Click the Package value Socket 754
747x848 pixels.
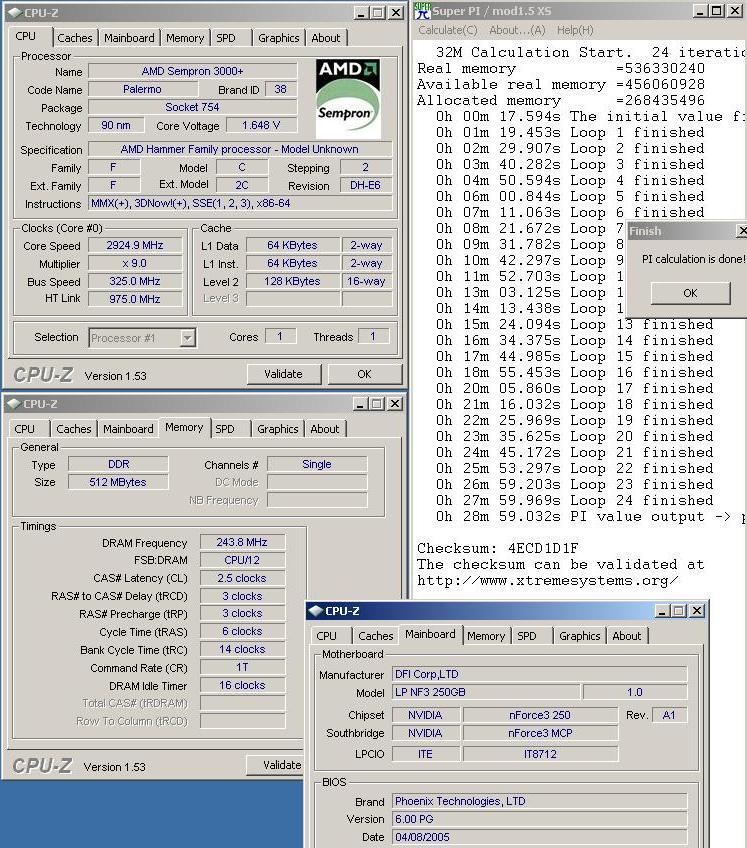coord(193,107)
